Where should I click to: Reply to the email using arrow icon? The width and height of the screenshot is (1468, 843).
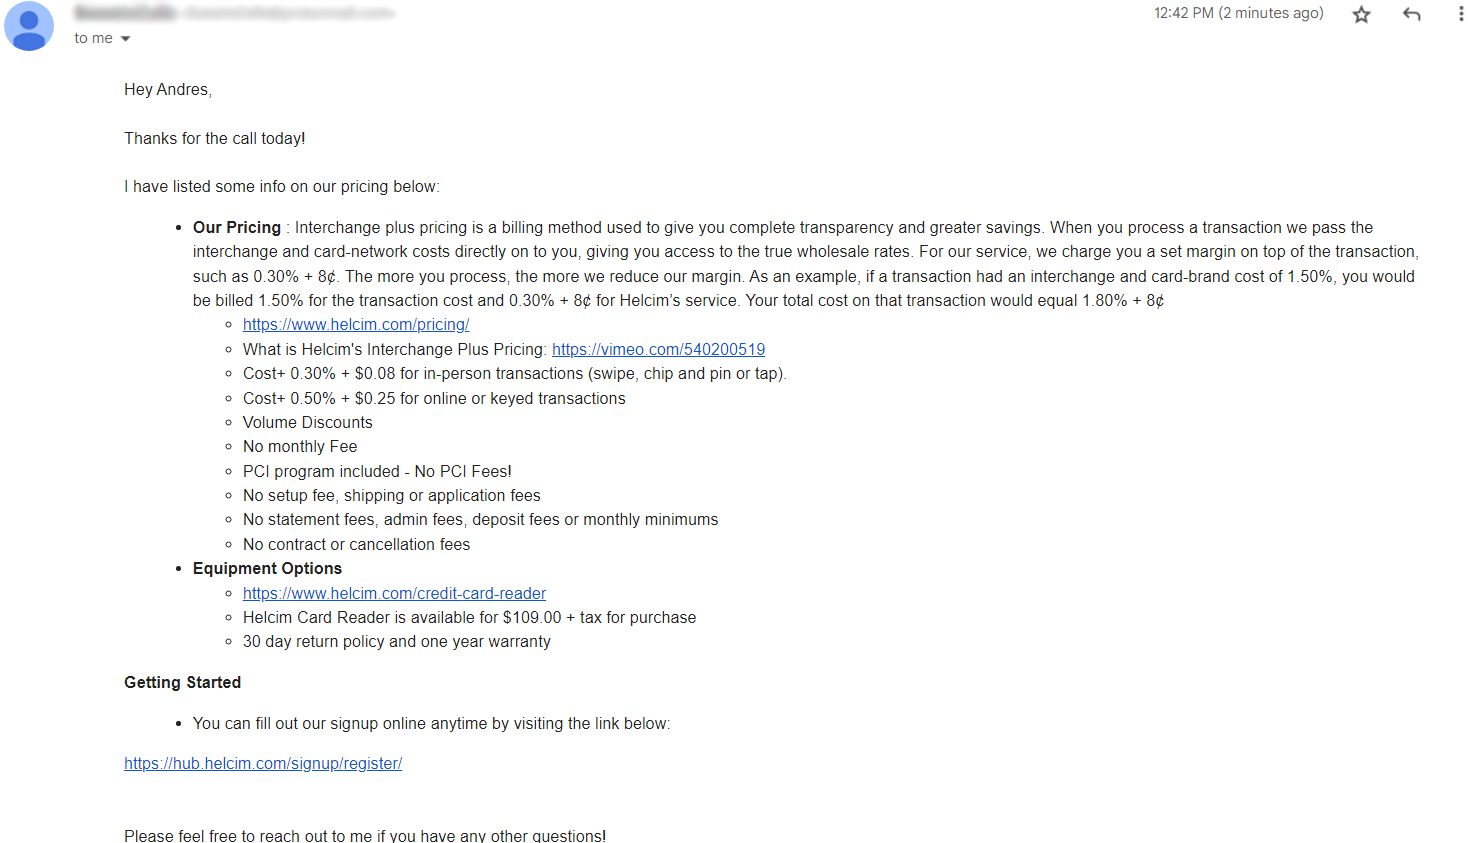coord(1412,14)
